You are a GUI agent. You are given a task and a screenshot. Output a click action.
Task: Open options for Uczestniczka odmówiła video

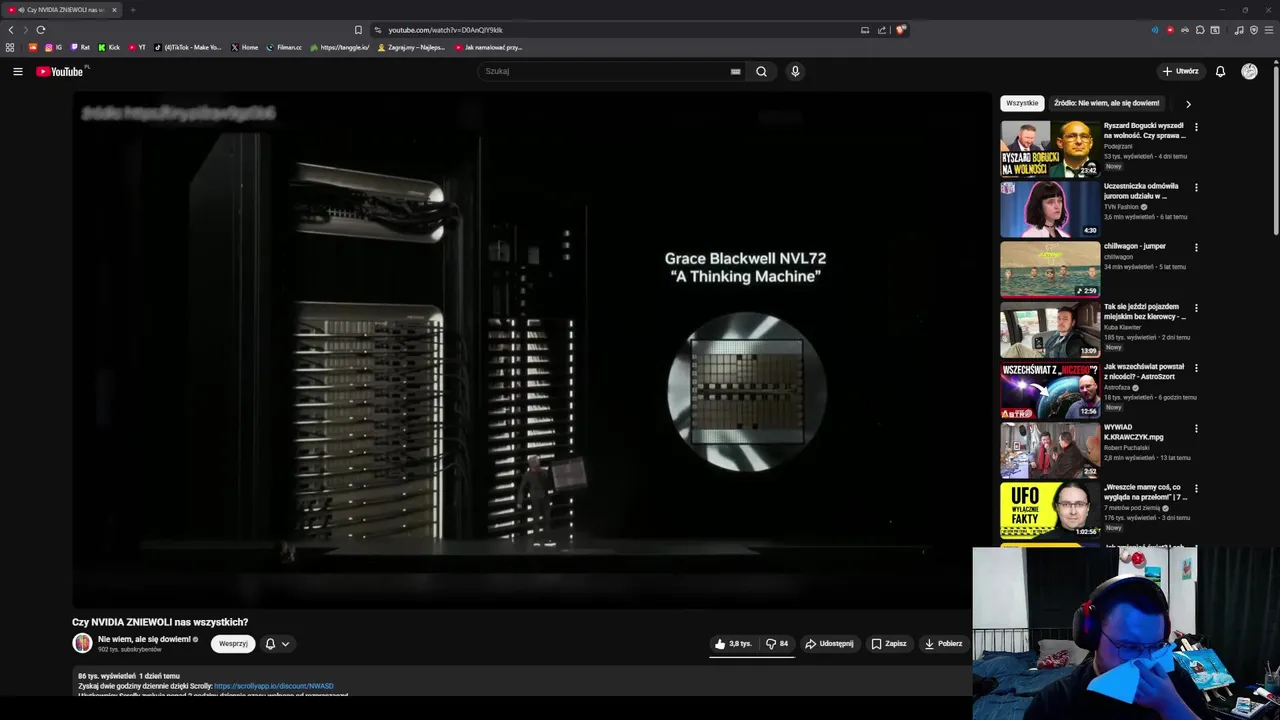point(1196,187)
